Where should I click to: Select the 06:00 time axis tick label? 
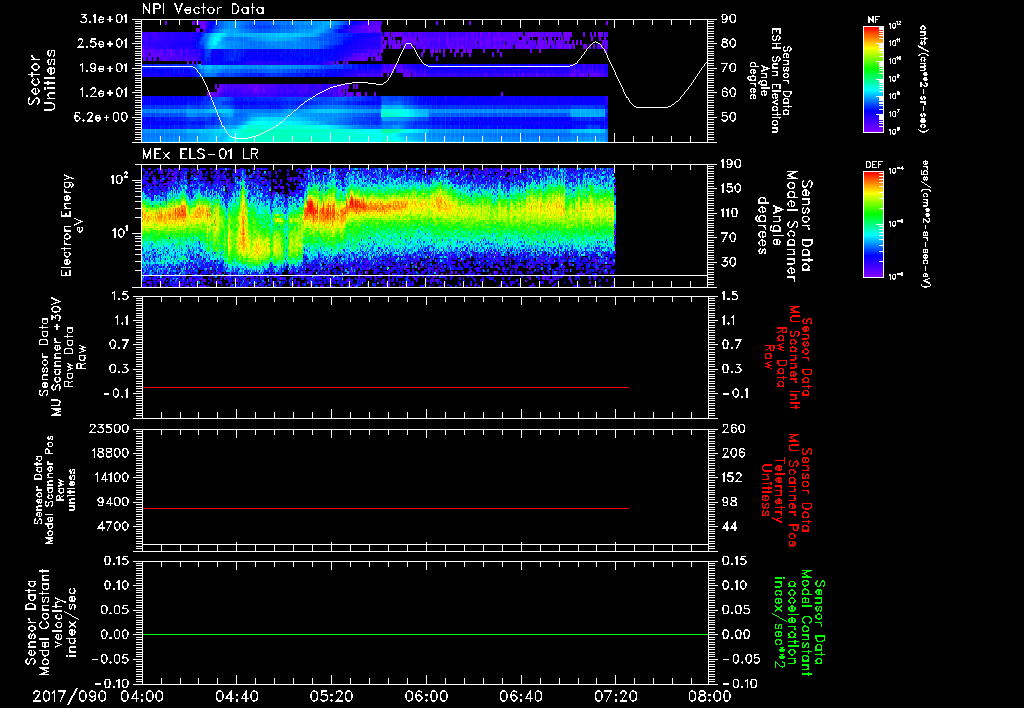(x=426, y=696)
